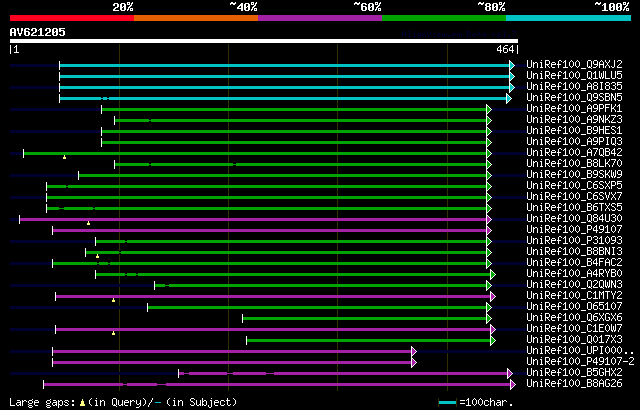Screen dimensions: 640x410
Task: Click UniRef100_Q6XGX6 hit name
Action: pos(574,318)
